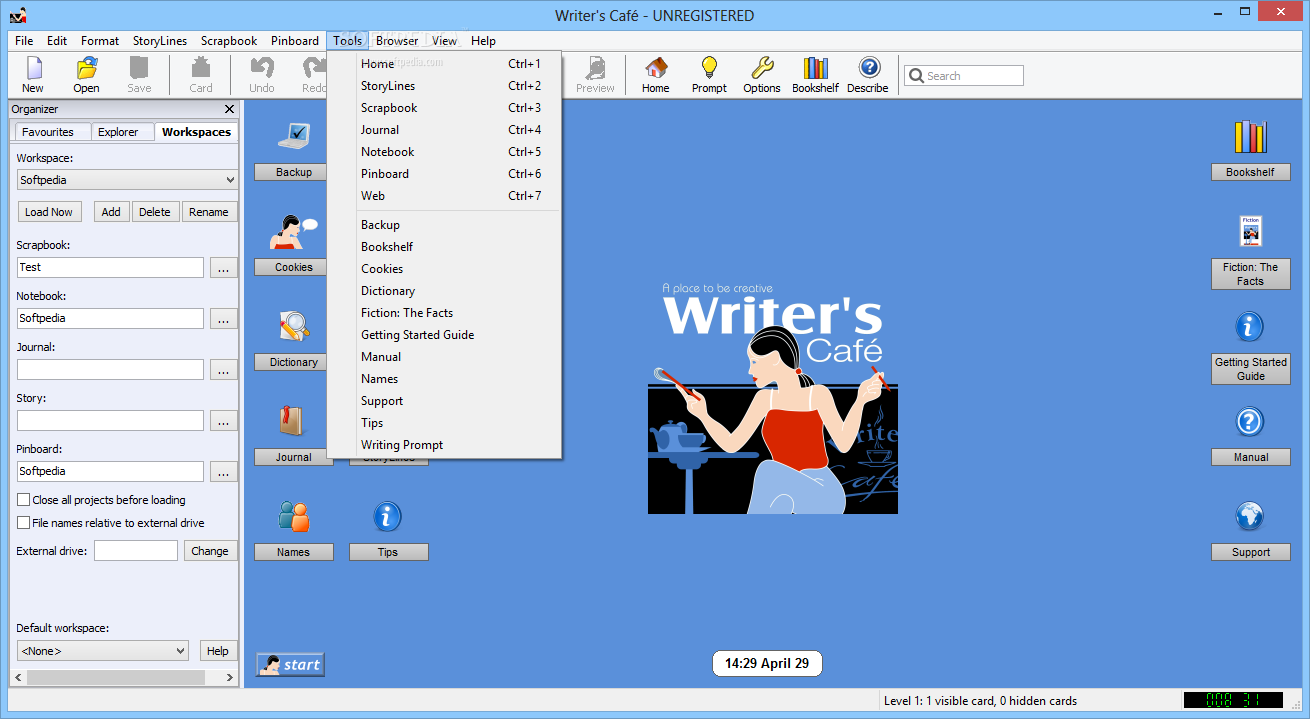The height and width of the screenshot is (719, 1310).
Task: Switch to the Workspaces tab
Action: [196, 132]
